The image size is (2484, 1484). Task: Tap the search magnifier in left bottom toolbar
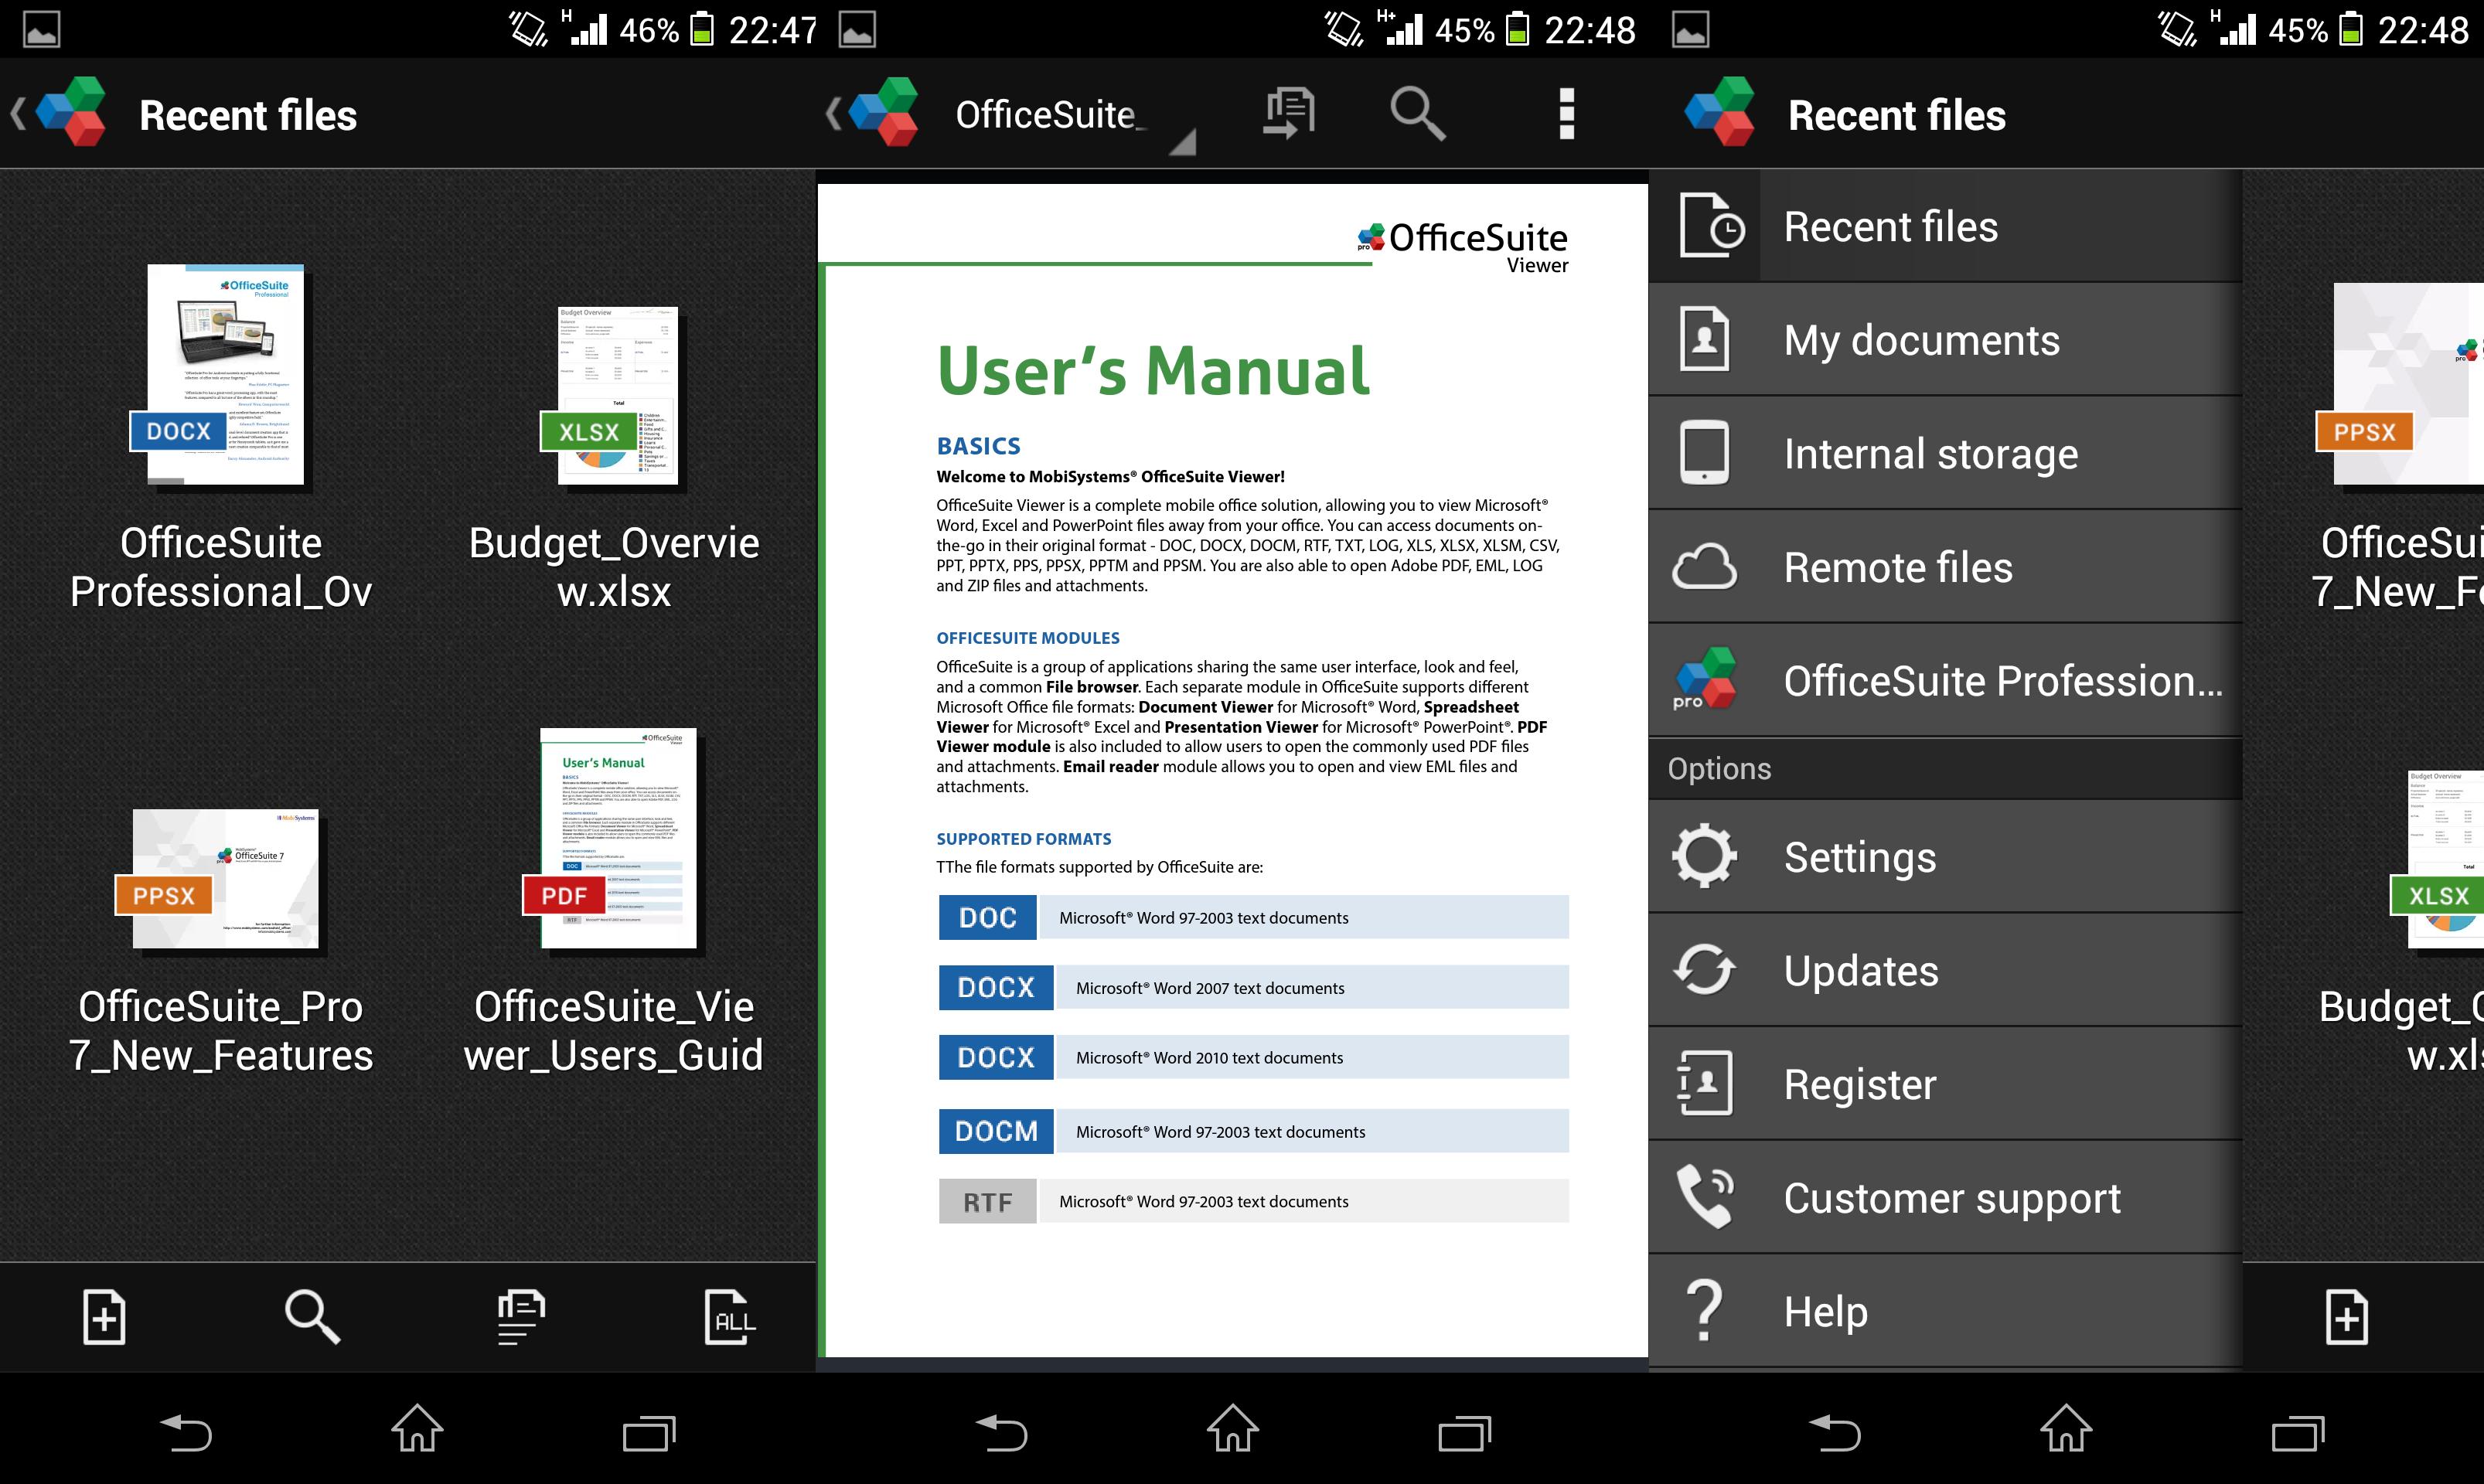(x=312, y=1316)
